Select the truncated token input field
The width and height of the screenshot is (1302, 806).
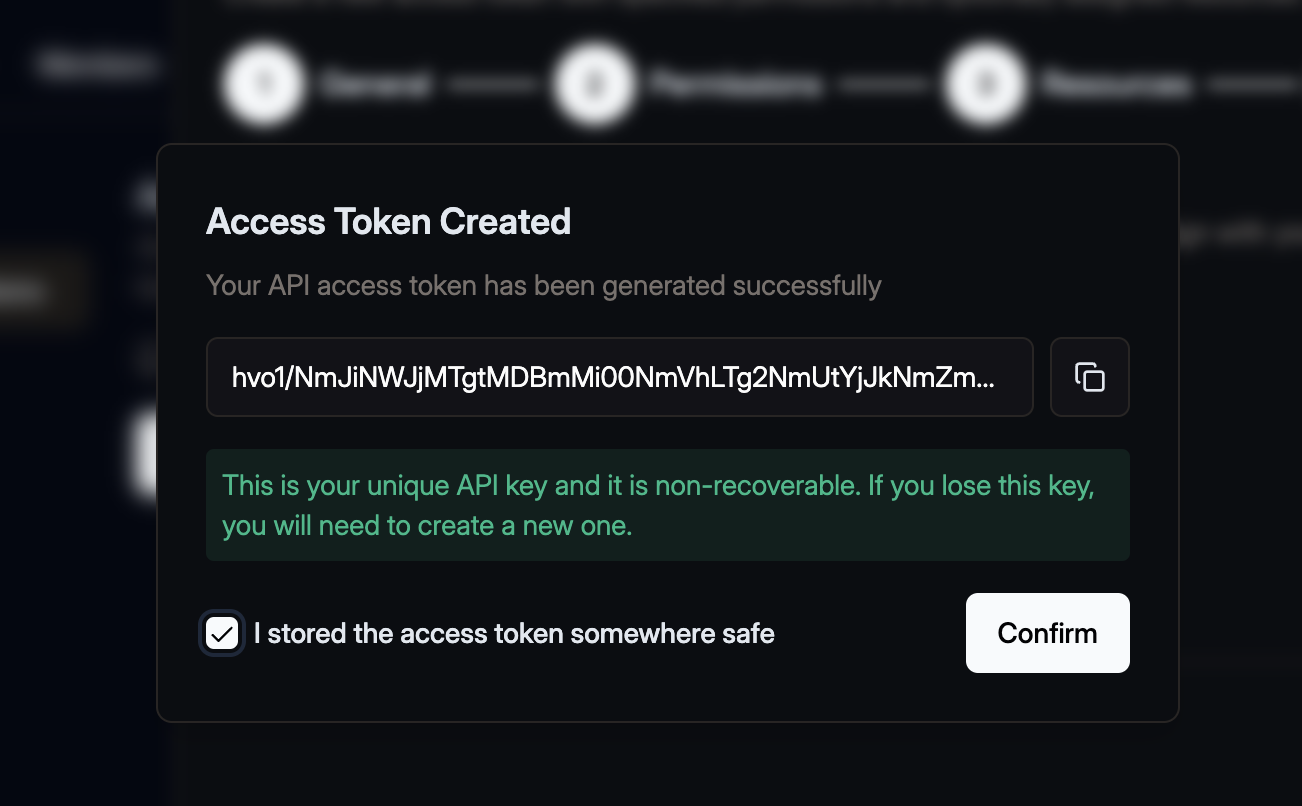(620, 377)
